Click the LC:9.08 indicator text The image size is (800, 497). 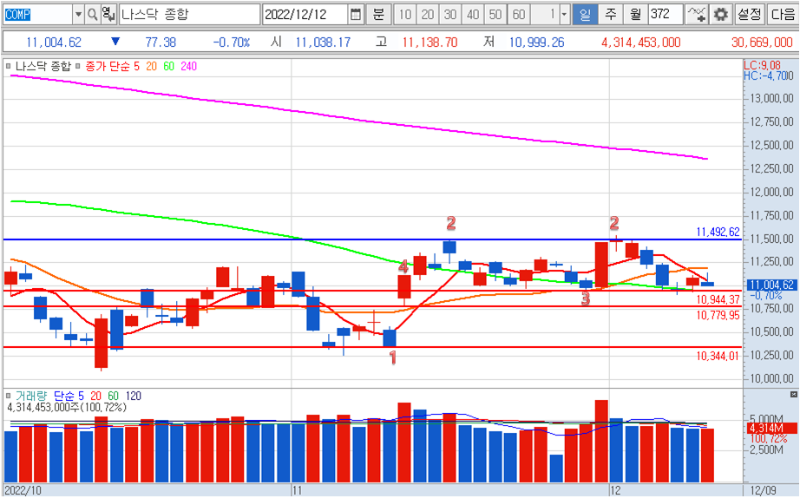[762, 65]
